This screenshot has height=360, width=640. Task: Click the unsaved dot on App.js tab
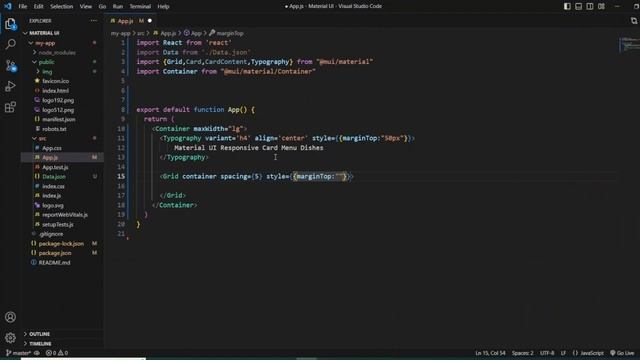(x=150, y=21)
